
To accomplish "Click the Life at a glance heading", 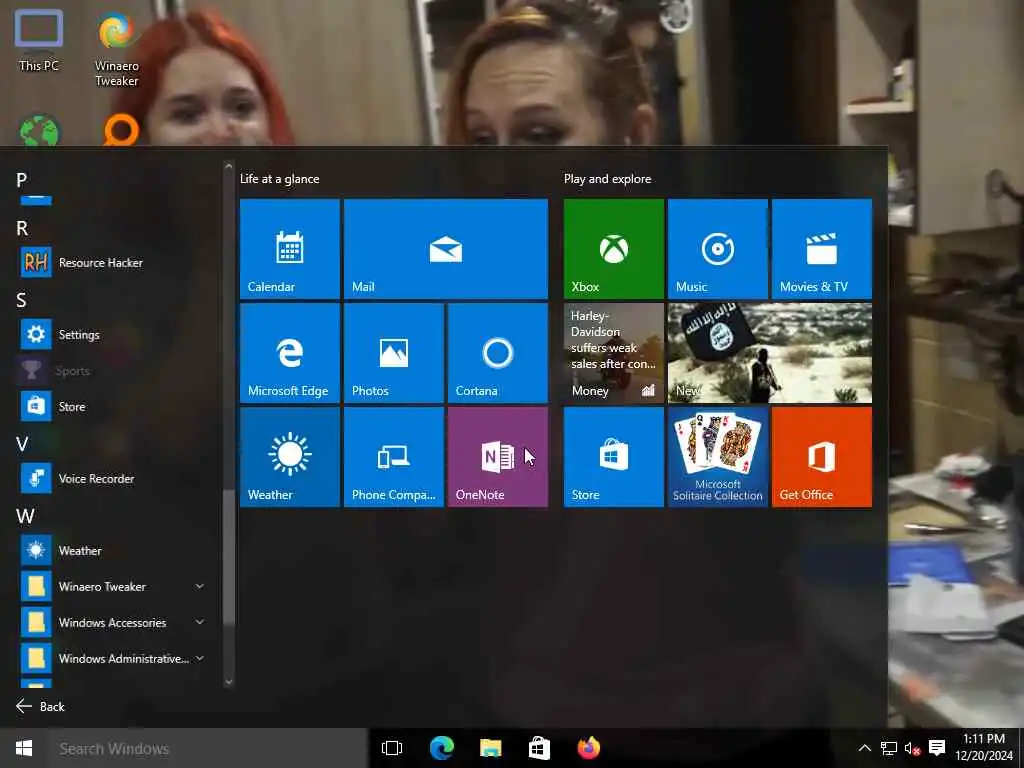I will [x=280, y=179].
